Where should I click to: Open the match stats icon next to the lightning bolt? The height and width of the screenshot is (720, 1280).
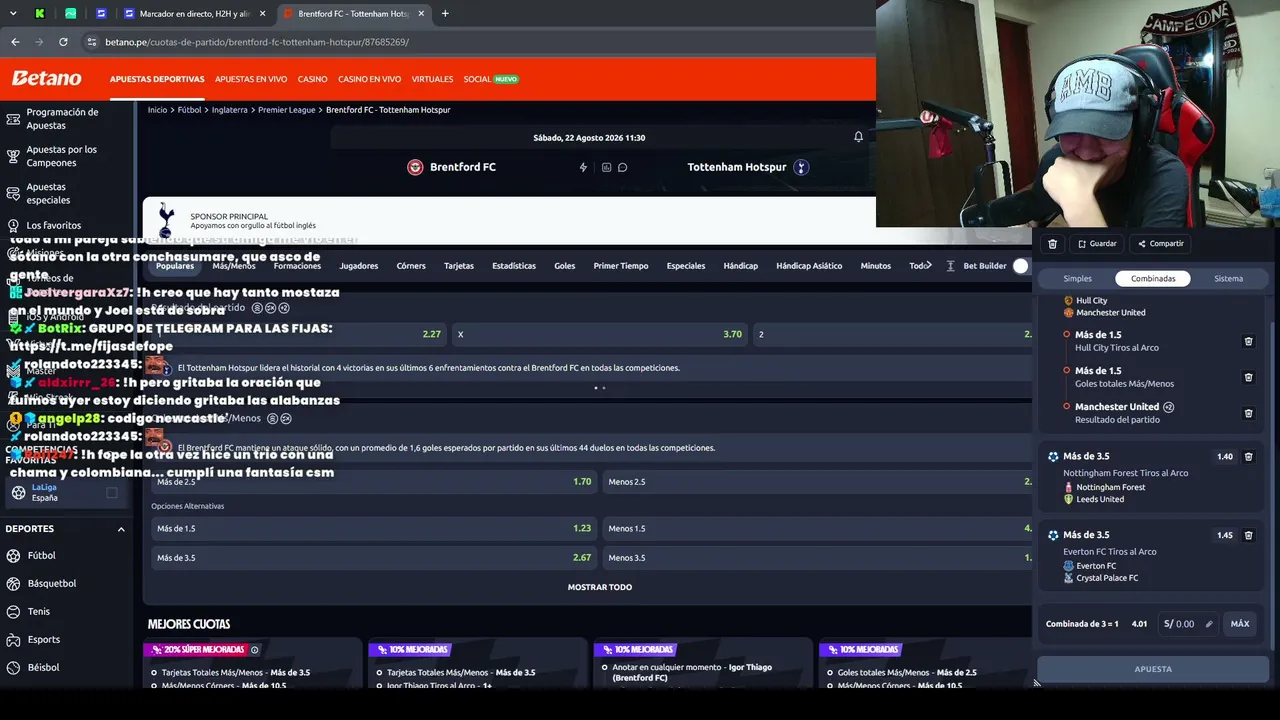(606, 167)
